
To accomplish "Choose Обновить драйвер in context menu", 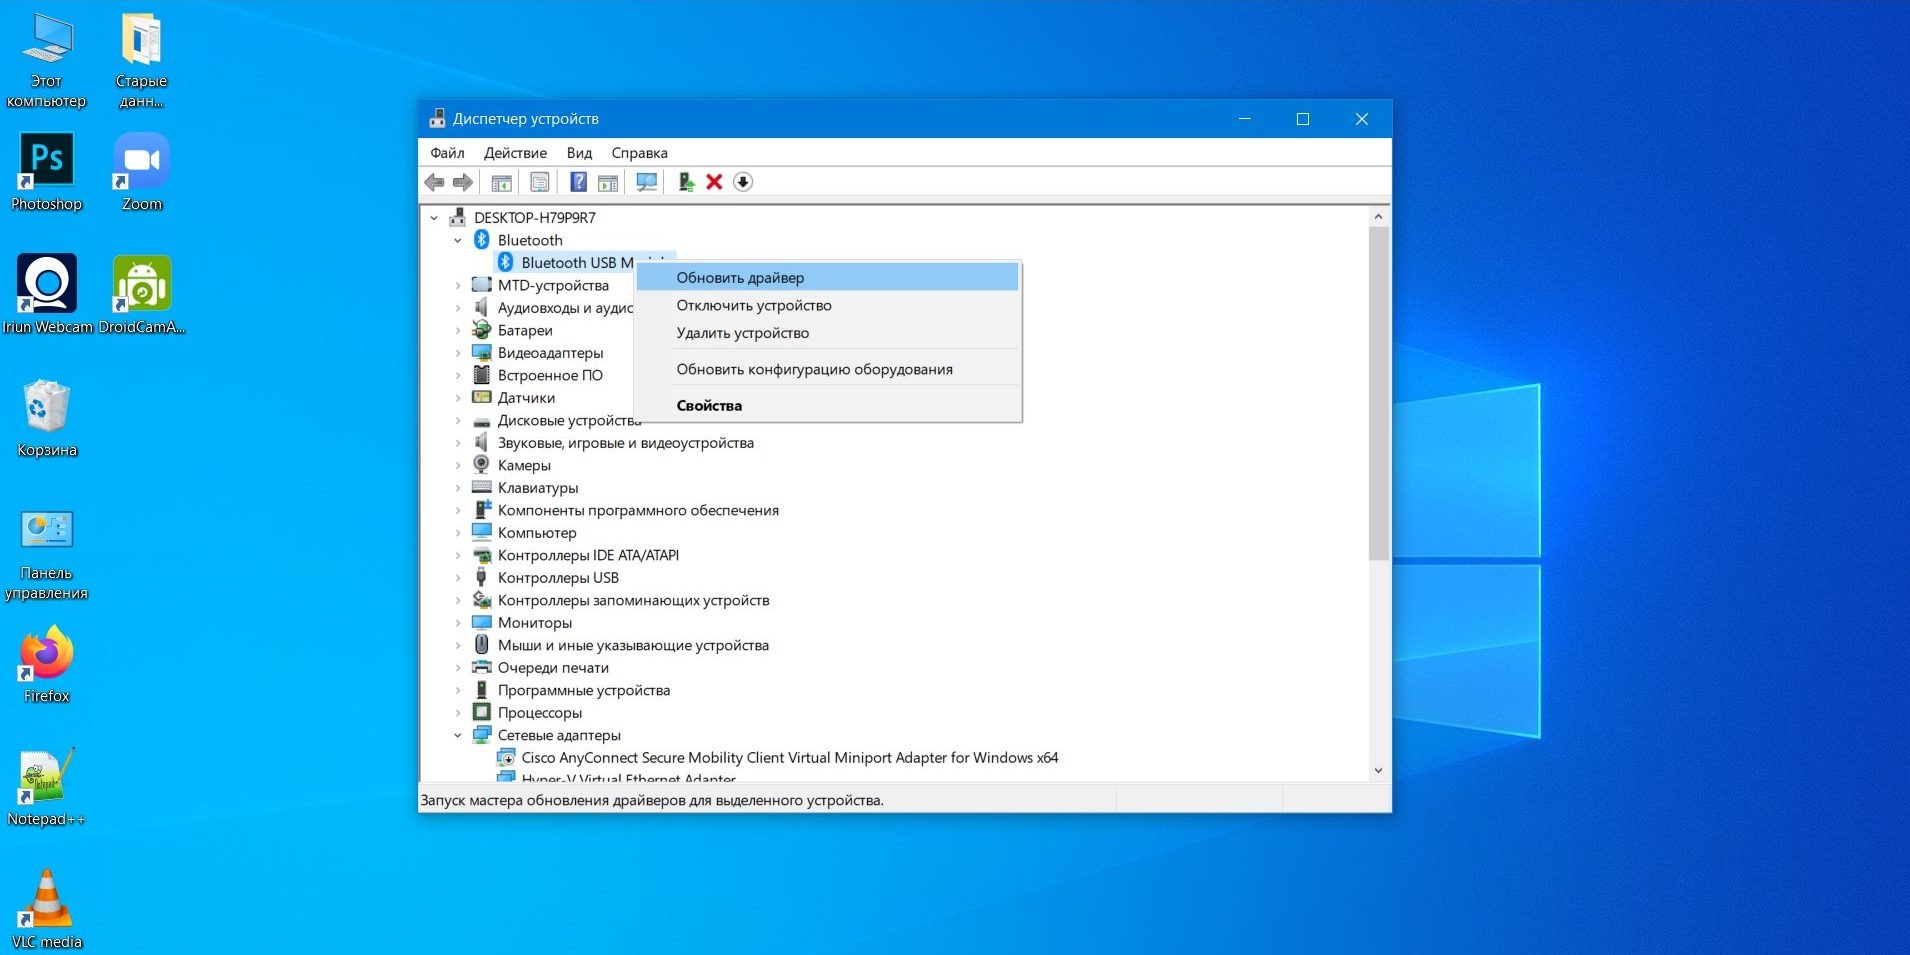I will pos(827,278).
